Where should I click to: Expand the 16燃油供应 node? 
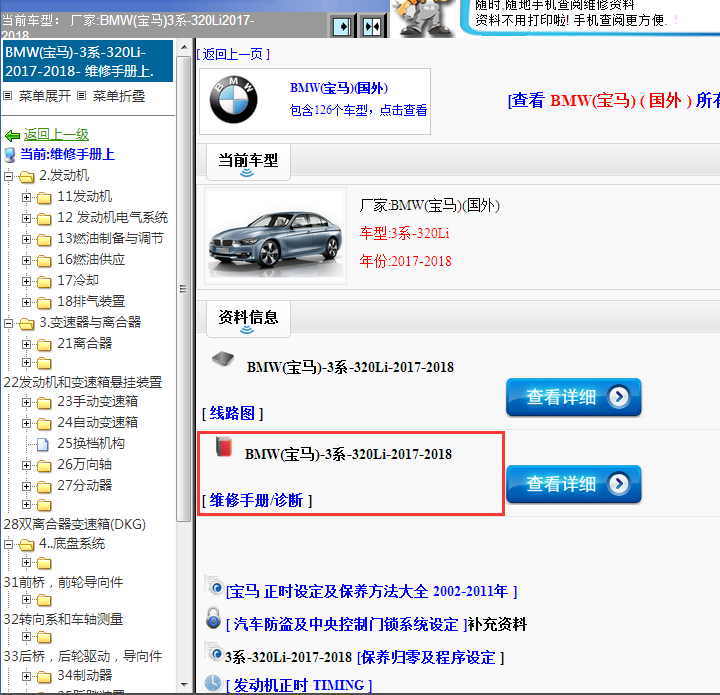[x=26, y=261]
